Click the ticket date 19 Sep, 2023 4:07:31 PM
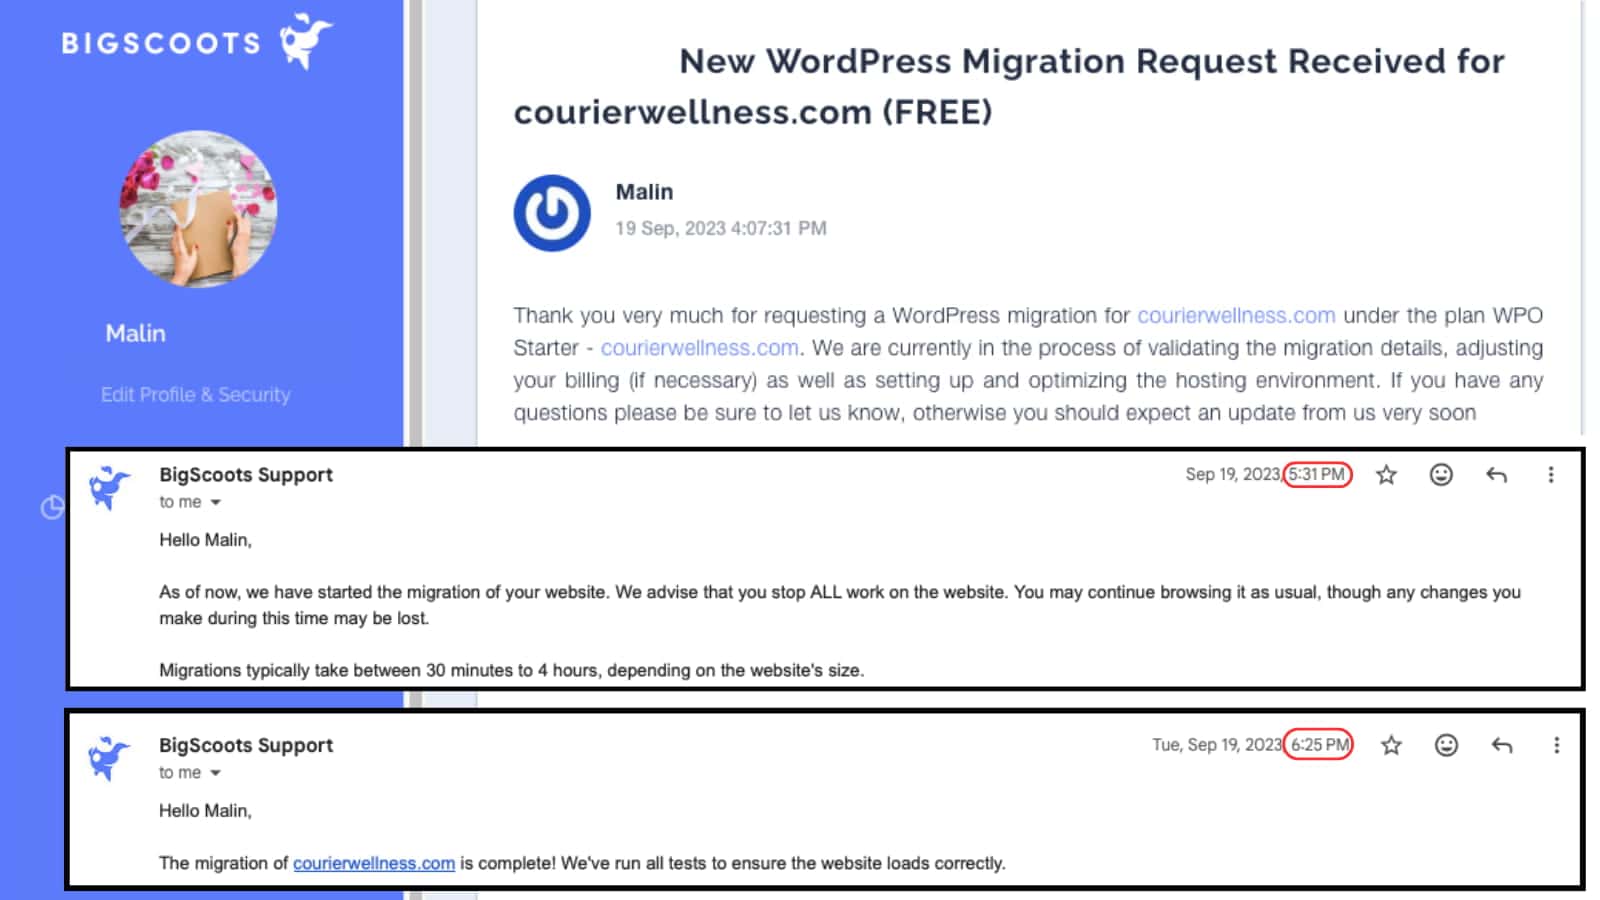1600x900 pixels. 721,229
